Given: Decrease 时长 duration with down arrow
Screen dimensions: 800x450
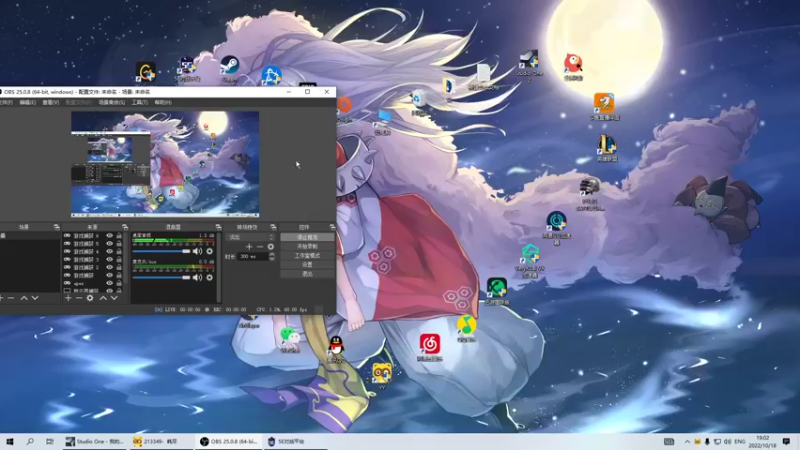Looking at the screenshot, I should (x=271, y=259).
